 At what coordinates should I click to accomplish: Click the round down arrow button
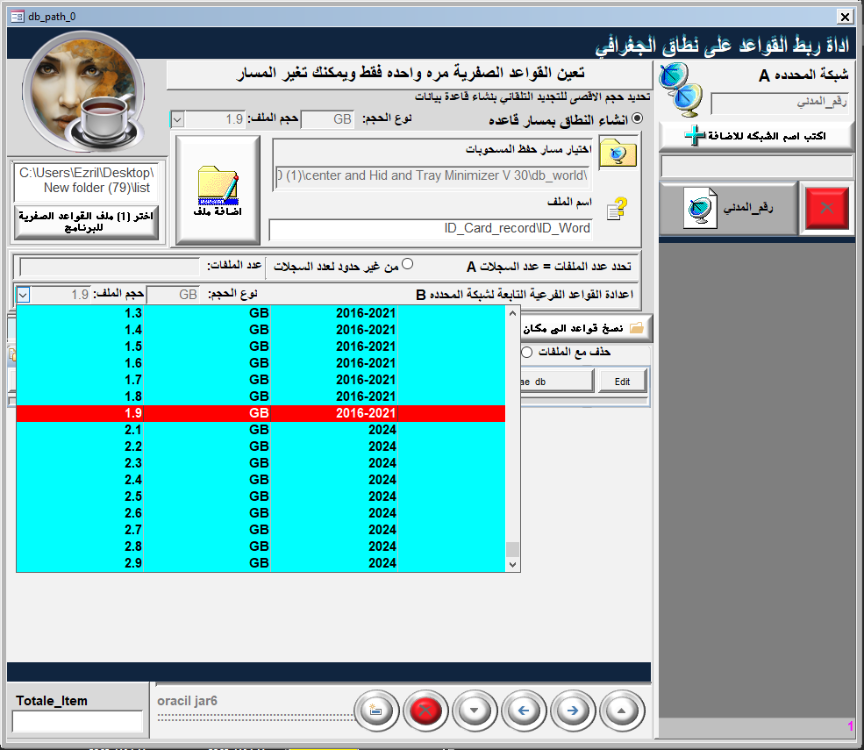pyautogui.click(x=475, y=711)
